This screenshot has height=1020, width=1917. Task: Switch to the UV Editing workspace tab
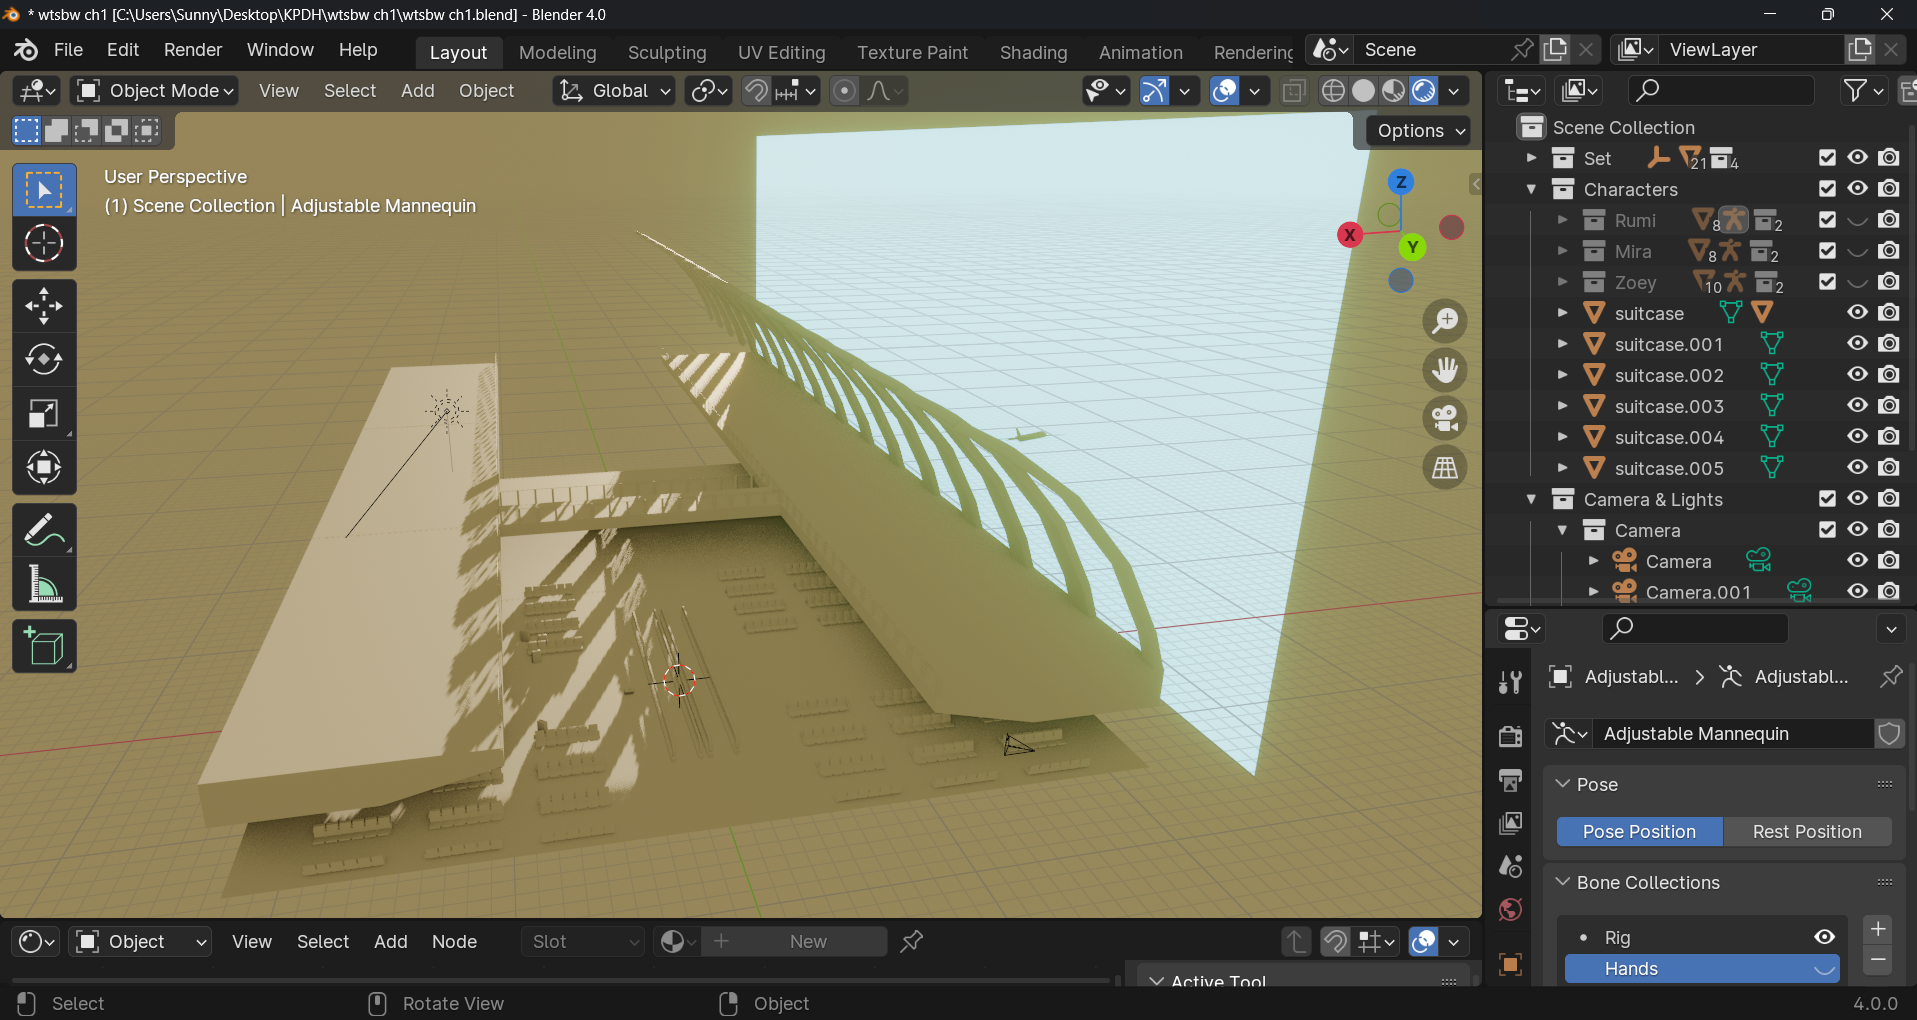(782, 53)
